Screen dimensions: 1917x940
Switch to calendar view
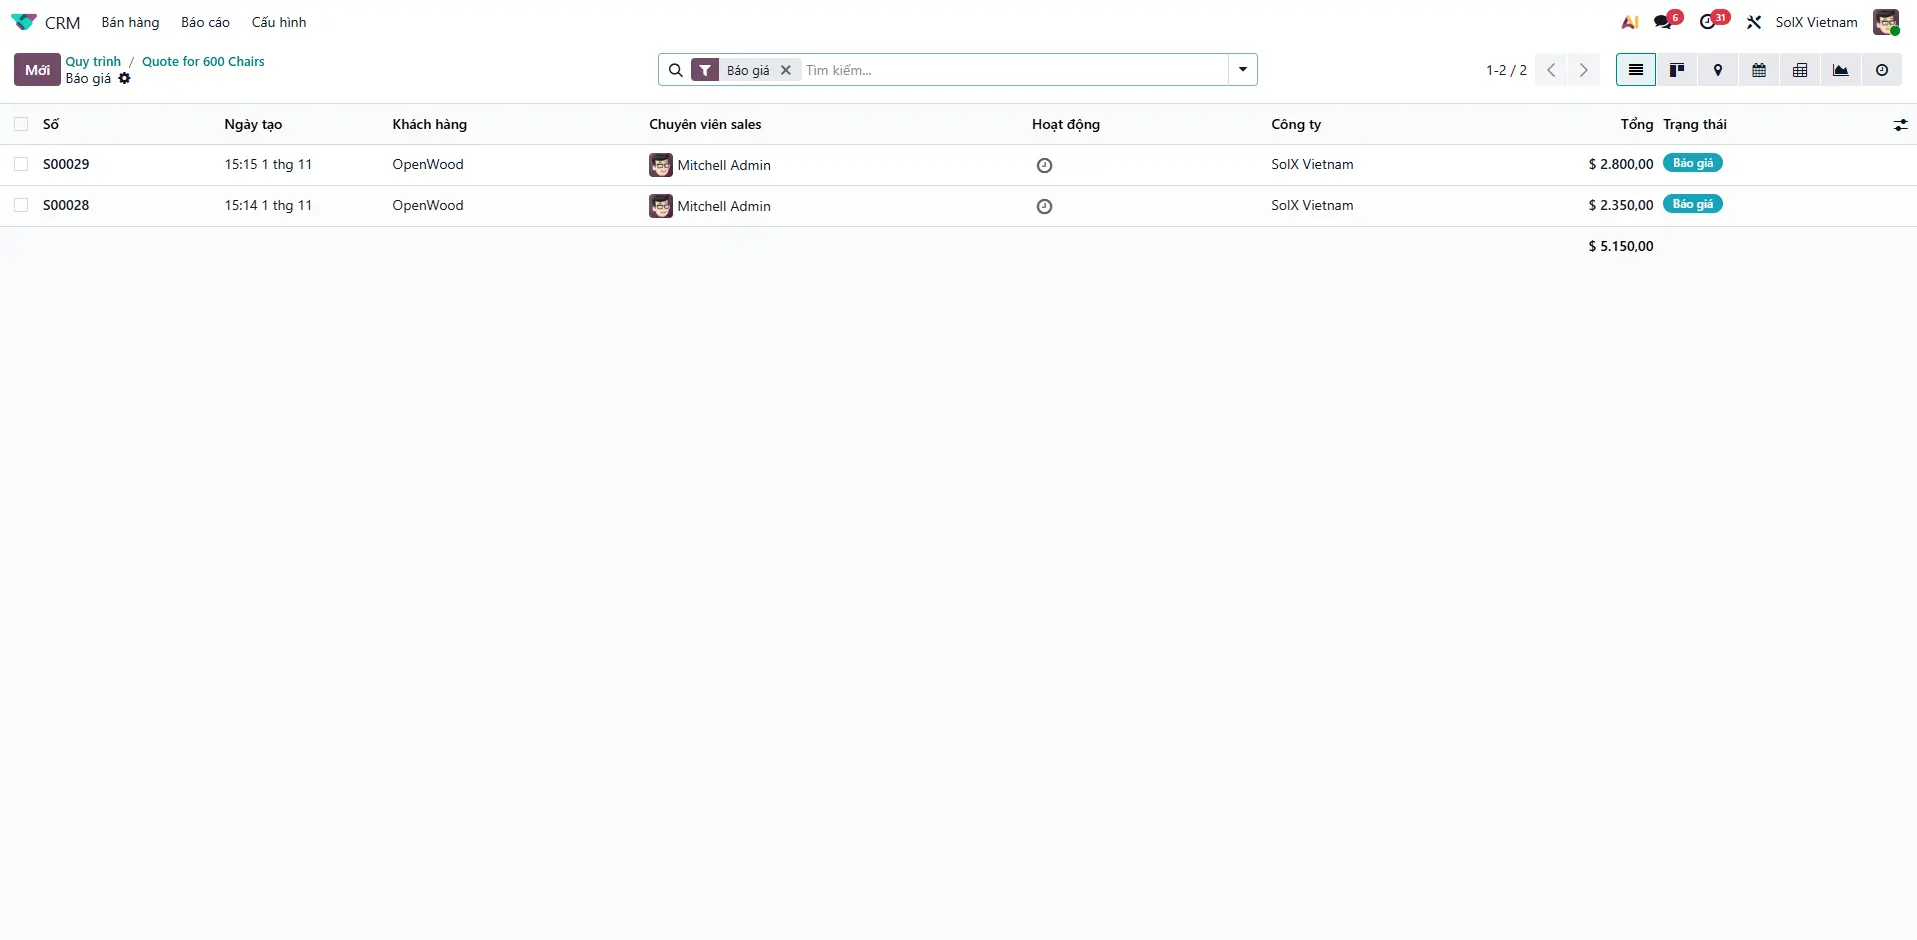point(1759,70)
